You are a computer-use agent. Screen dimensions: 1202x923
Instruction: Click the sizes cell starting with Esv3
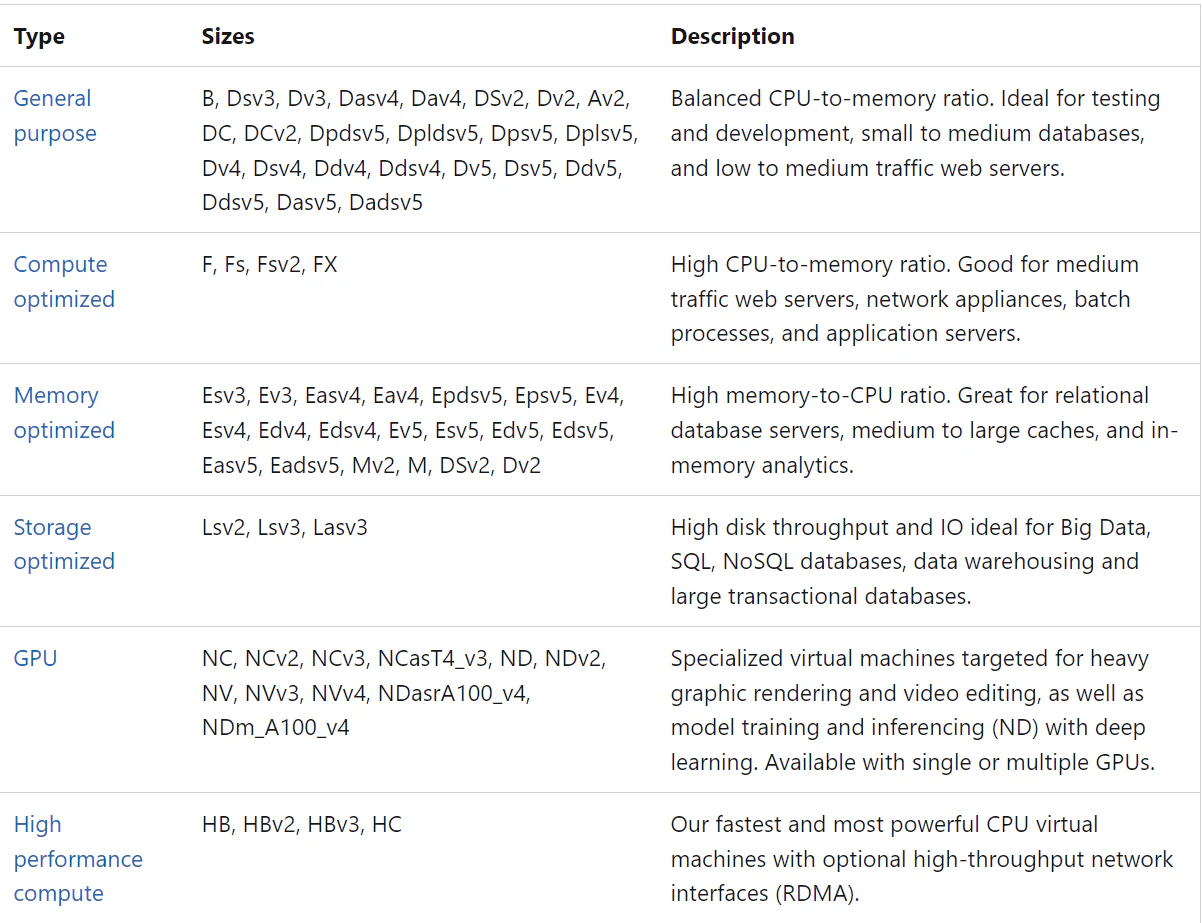[413, 430]
